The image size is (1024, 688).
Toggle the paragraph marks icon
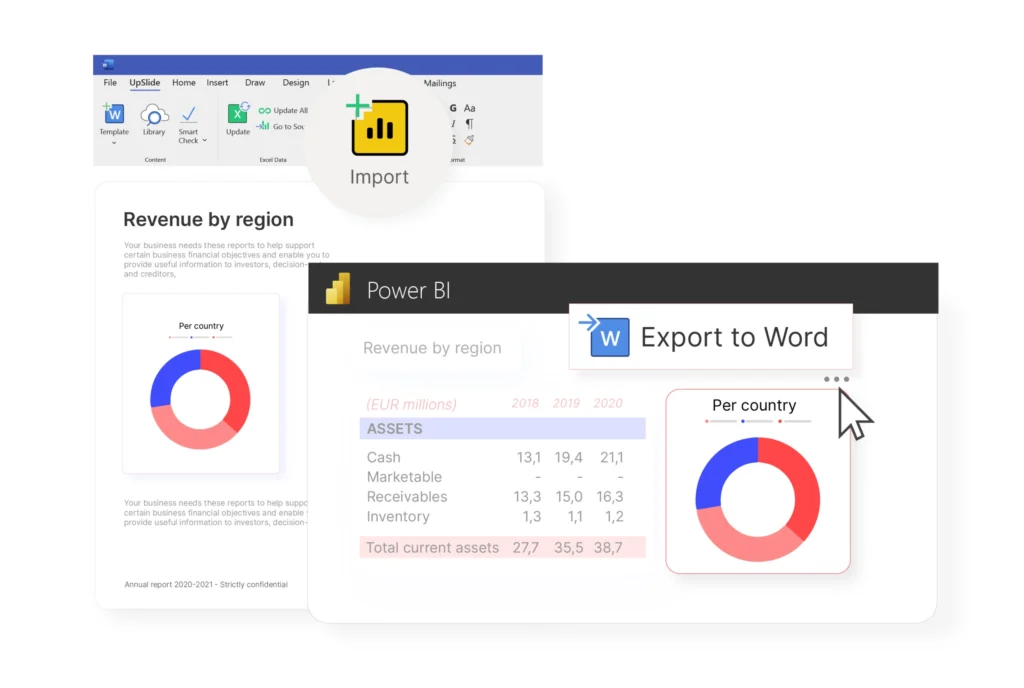click(x=468, y=124)
